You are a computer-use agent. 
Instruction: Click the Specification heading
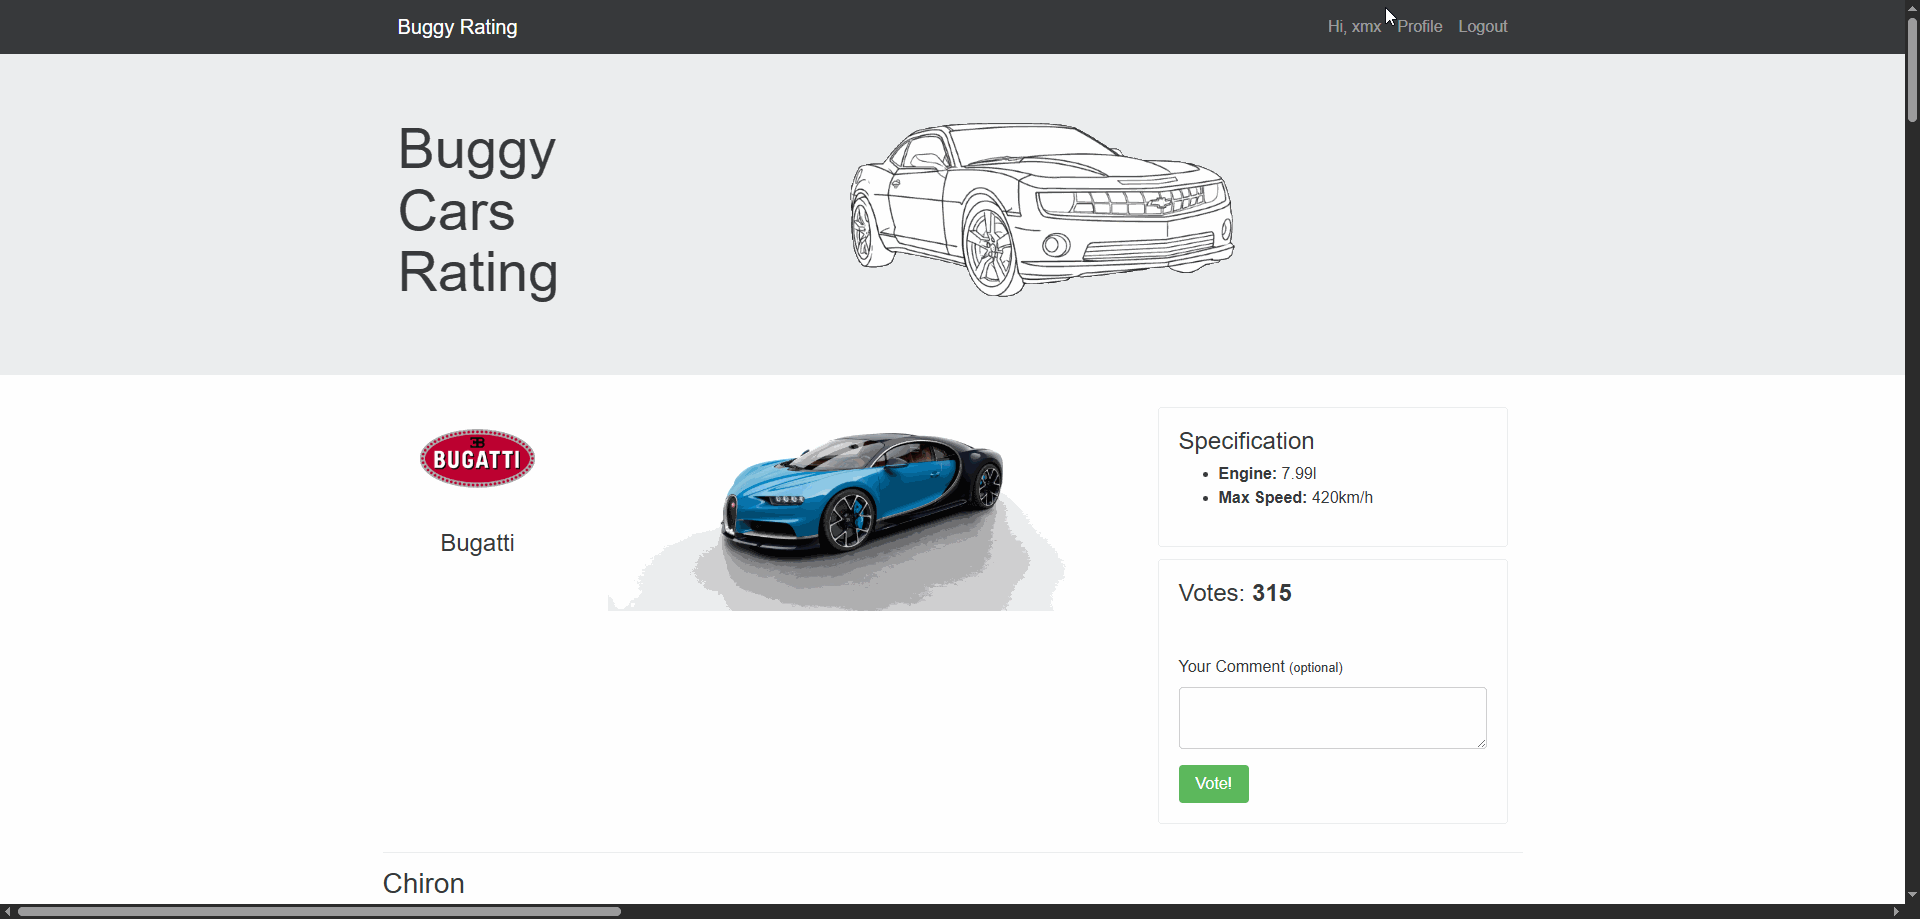[x=1246, y=441]
